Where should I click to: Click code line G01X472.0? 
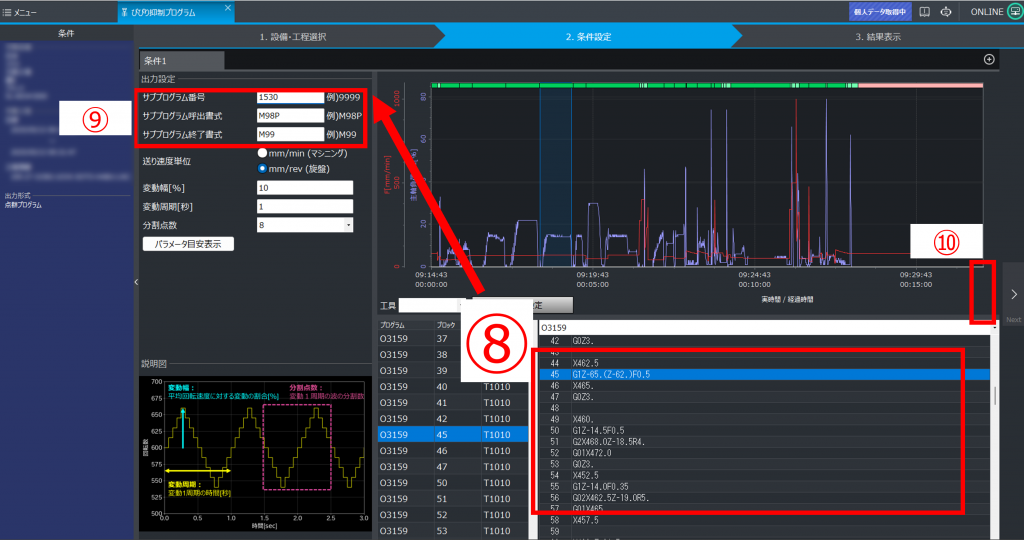tap(764, 453)
